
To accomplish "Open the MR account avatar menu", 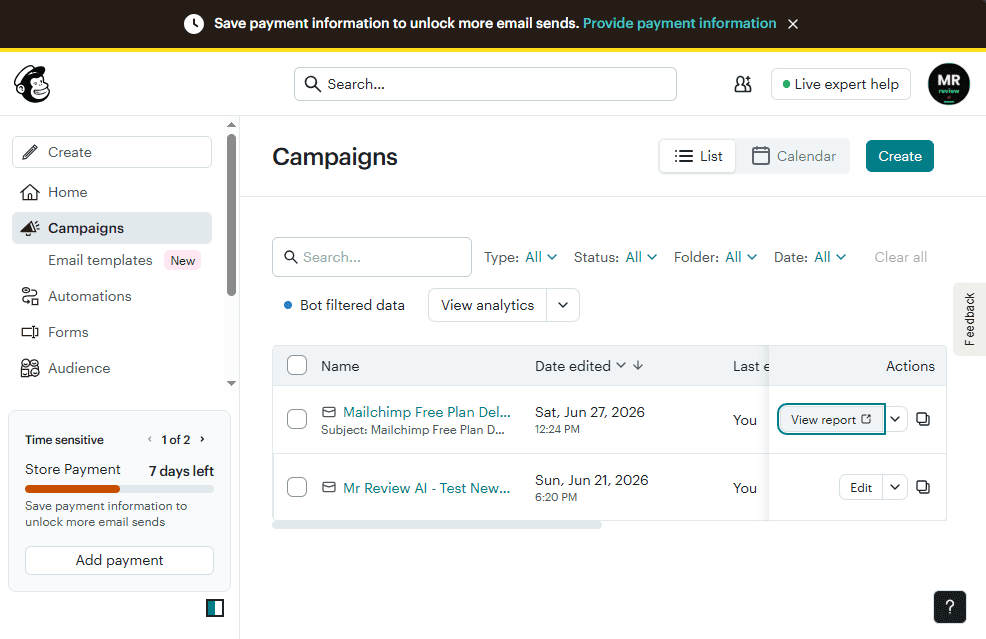I will tap(948, 84).
